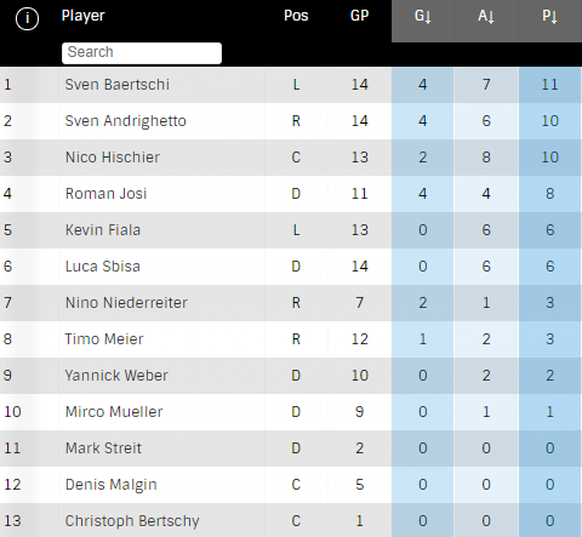The width and height of the screenshot is (582, 537).
Task: Open Yannick Weber's player link
Action: point(117,376)
